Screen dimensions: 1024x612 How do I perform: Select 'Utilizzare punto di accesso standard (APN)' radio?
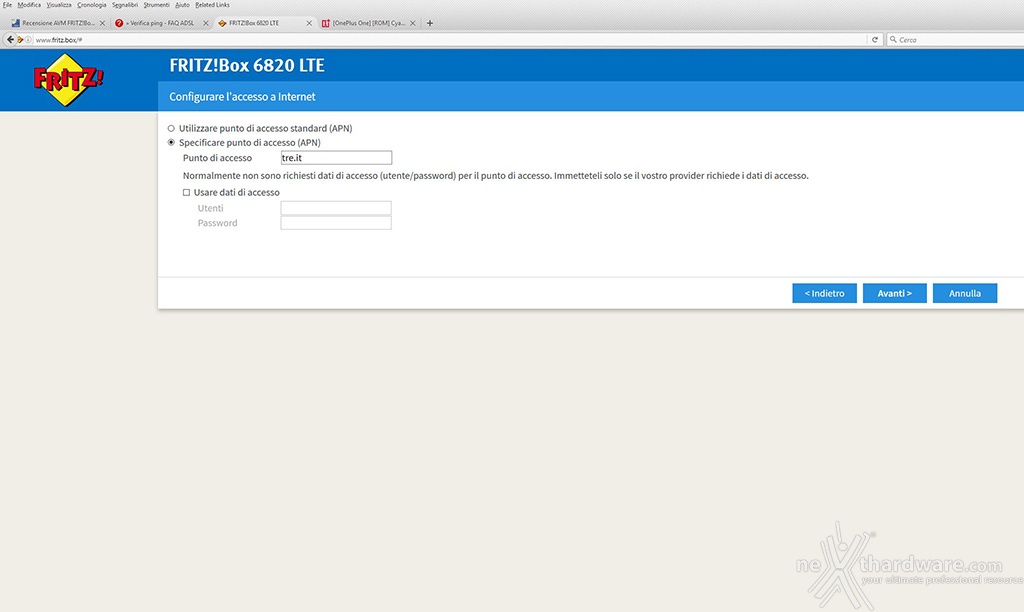(x=171, y=129)
